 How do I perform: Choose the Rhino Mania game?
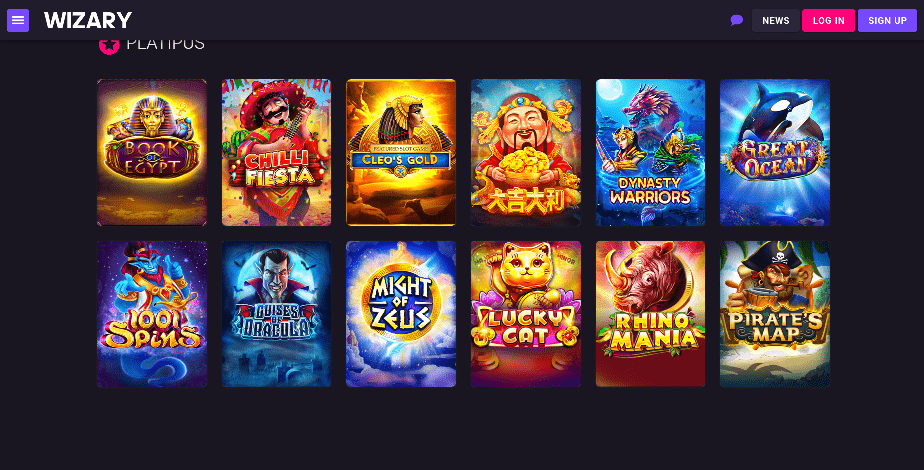(651, 314)
